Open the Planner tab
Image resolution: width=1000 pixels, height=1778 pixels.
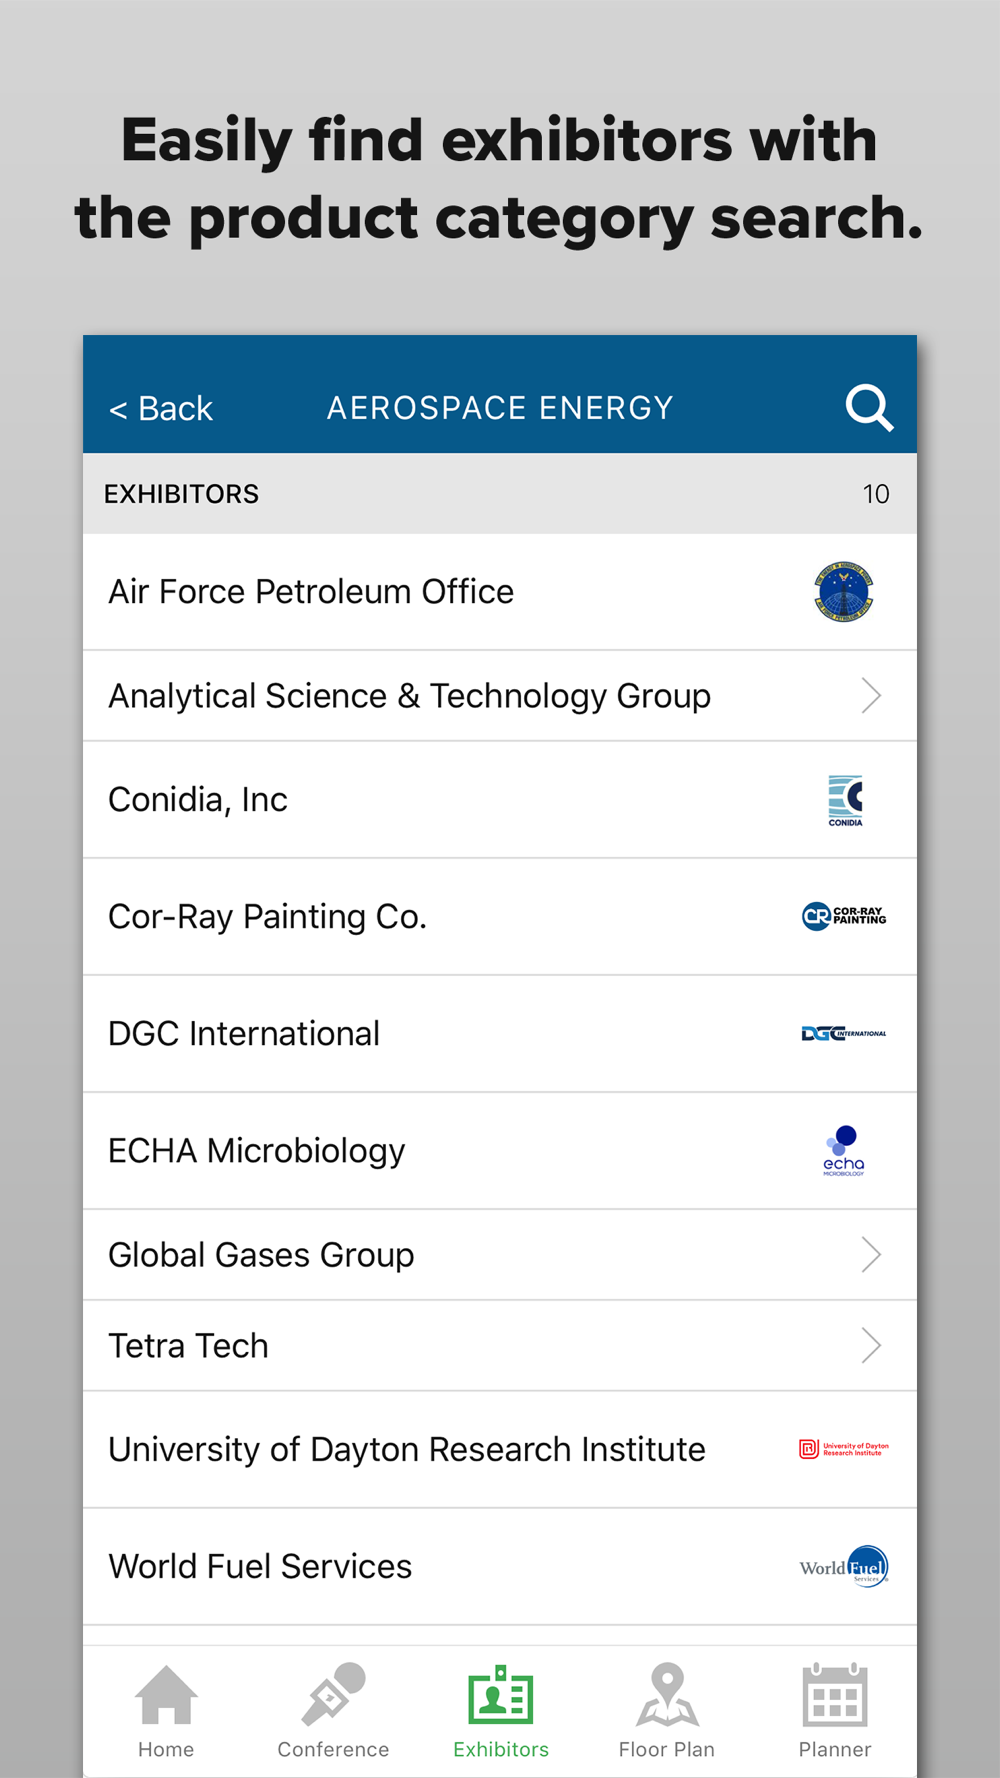(835, 1710)
